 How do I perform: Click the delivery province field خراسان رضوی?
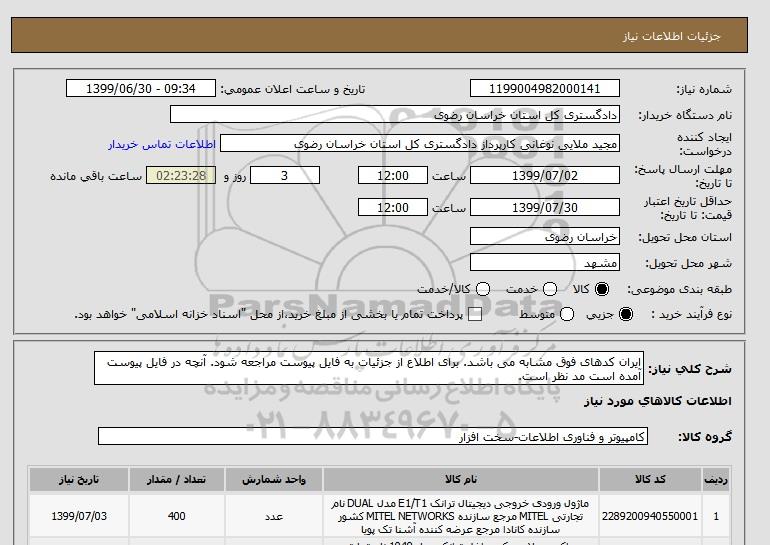tap(545, 236)
